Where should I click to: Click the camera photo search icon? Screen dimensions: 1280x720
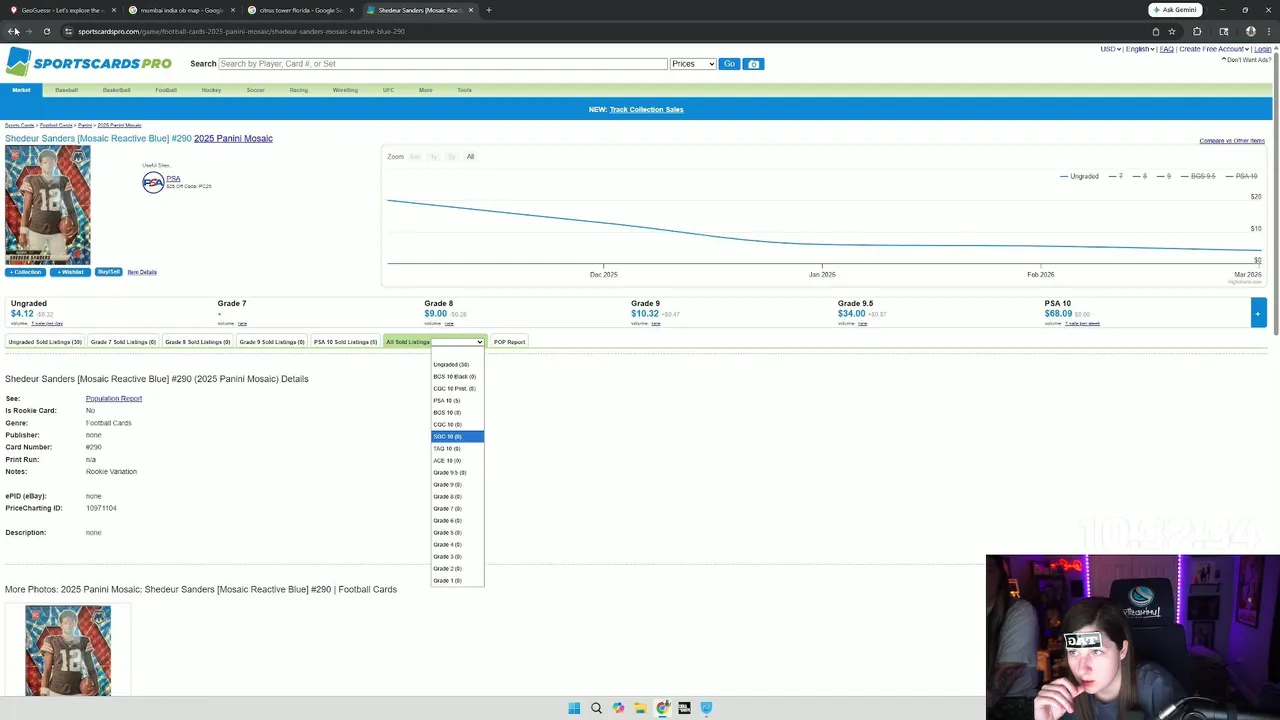[x=754, y=64]
